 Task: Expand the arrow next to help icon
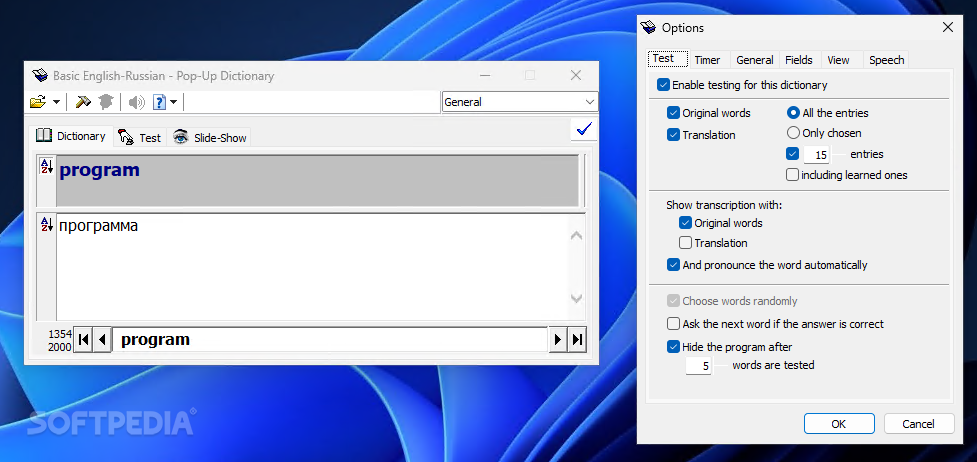click(x=173, y=102)
